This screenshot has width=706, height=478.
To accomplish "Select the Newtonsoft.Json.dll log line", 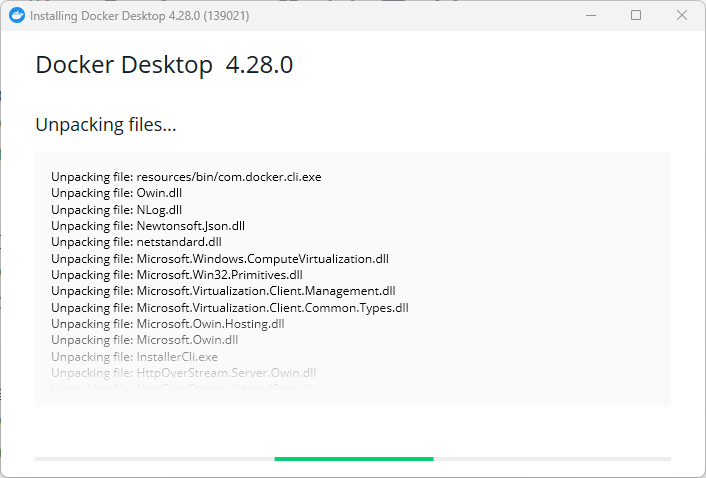I will pyautogui.click(x=148, y=226).
